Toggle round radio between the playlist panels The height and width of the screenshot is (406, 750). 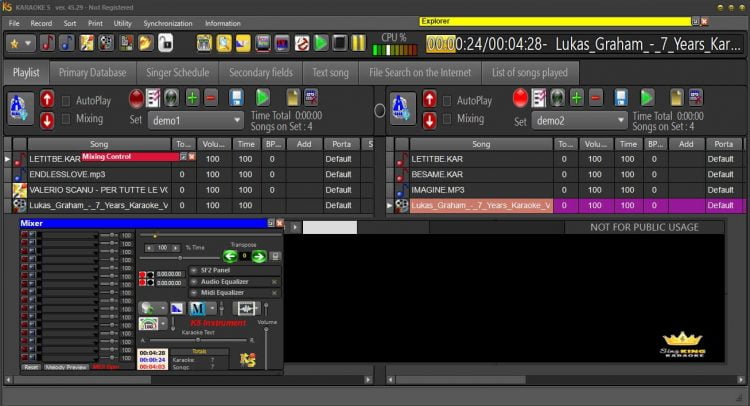[379, 110]
